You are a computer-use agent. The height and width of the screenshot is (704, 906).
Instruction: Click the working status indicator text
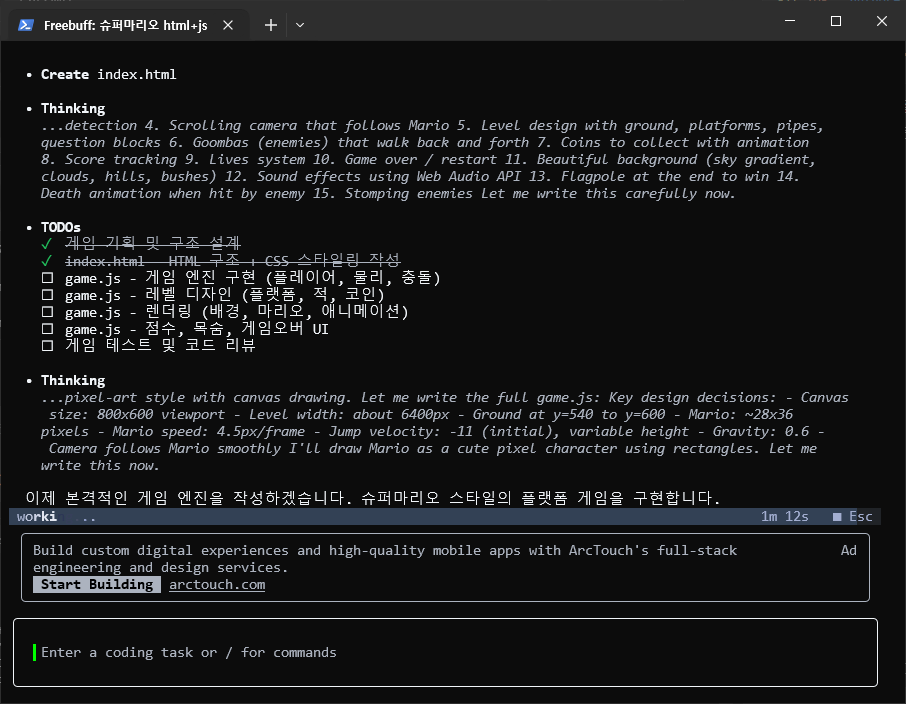[56, 517]
